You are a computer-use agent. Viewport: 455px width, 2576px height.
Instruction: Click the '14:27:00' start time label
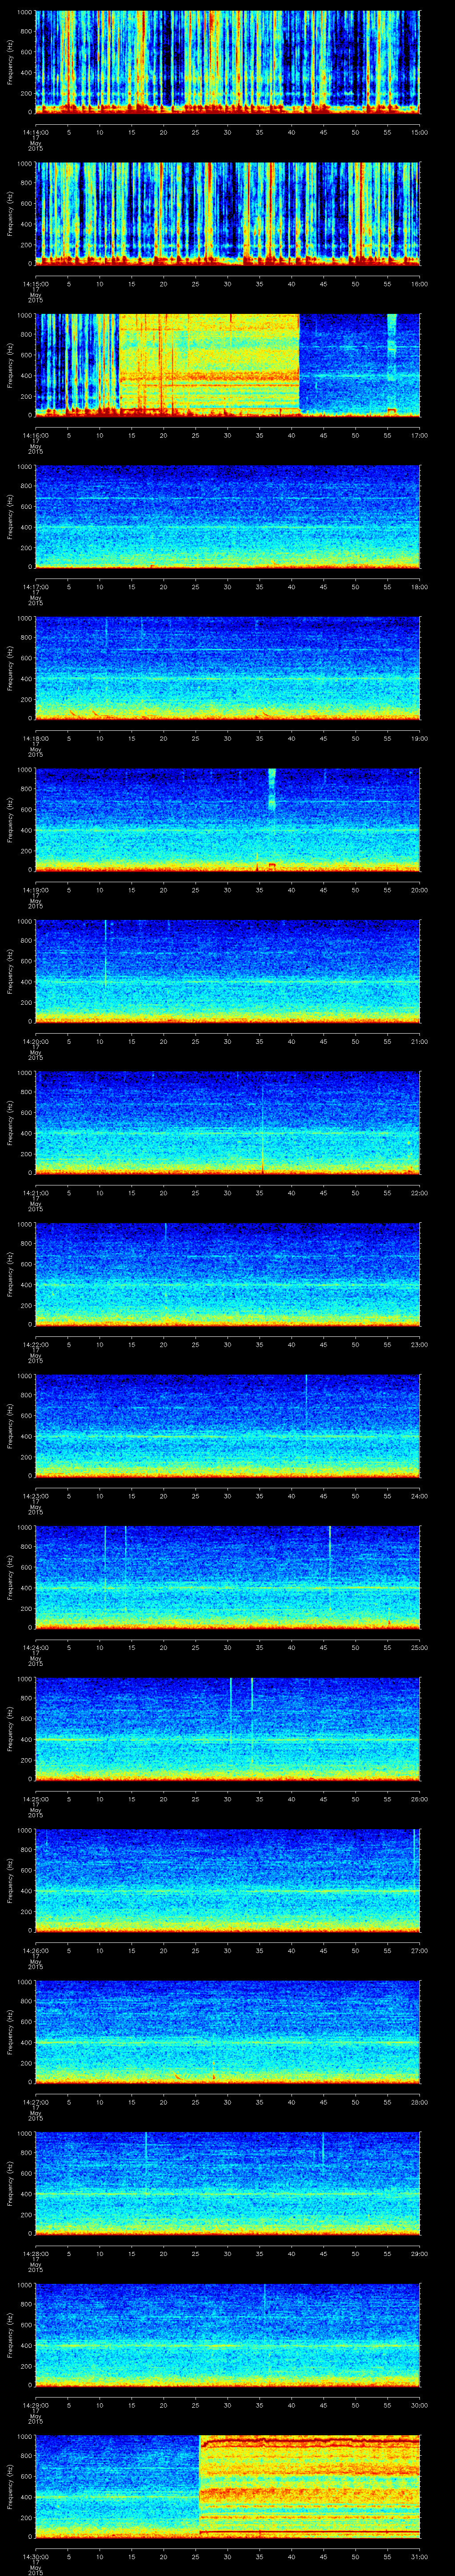(36, 2102)
